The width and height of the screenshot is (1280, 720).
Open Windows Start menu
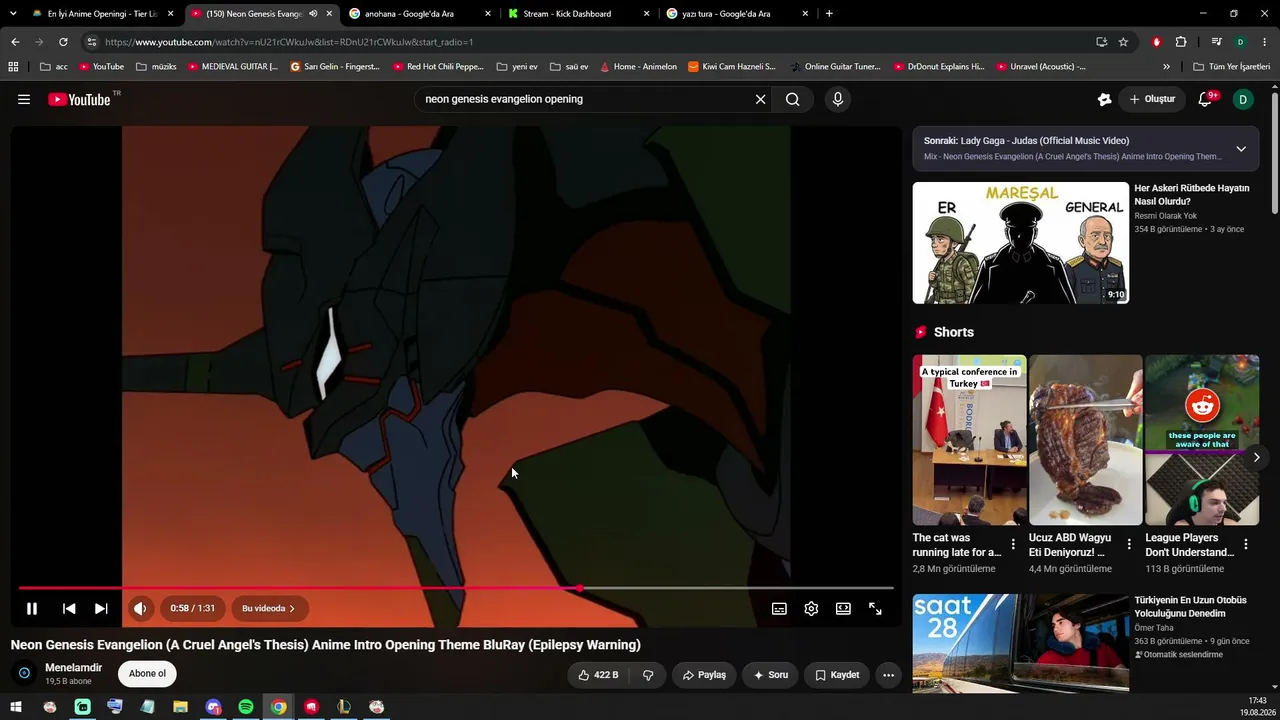16,707
